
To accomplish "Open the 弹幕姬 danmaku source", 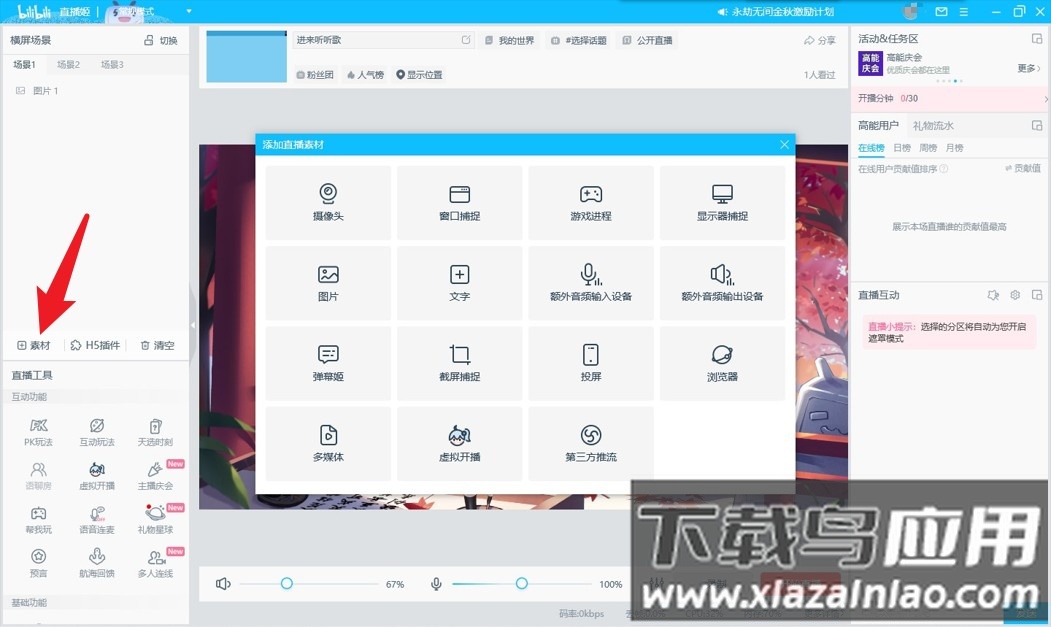I will coord(328,362).
